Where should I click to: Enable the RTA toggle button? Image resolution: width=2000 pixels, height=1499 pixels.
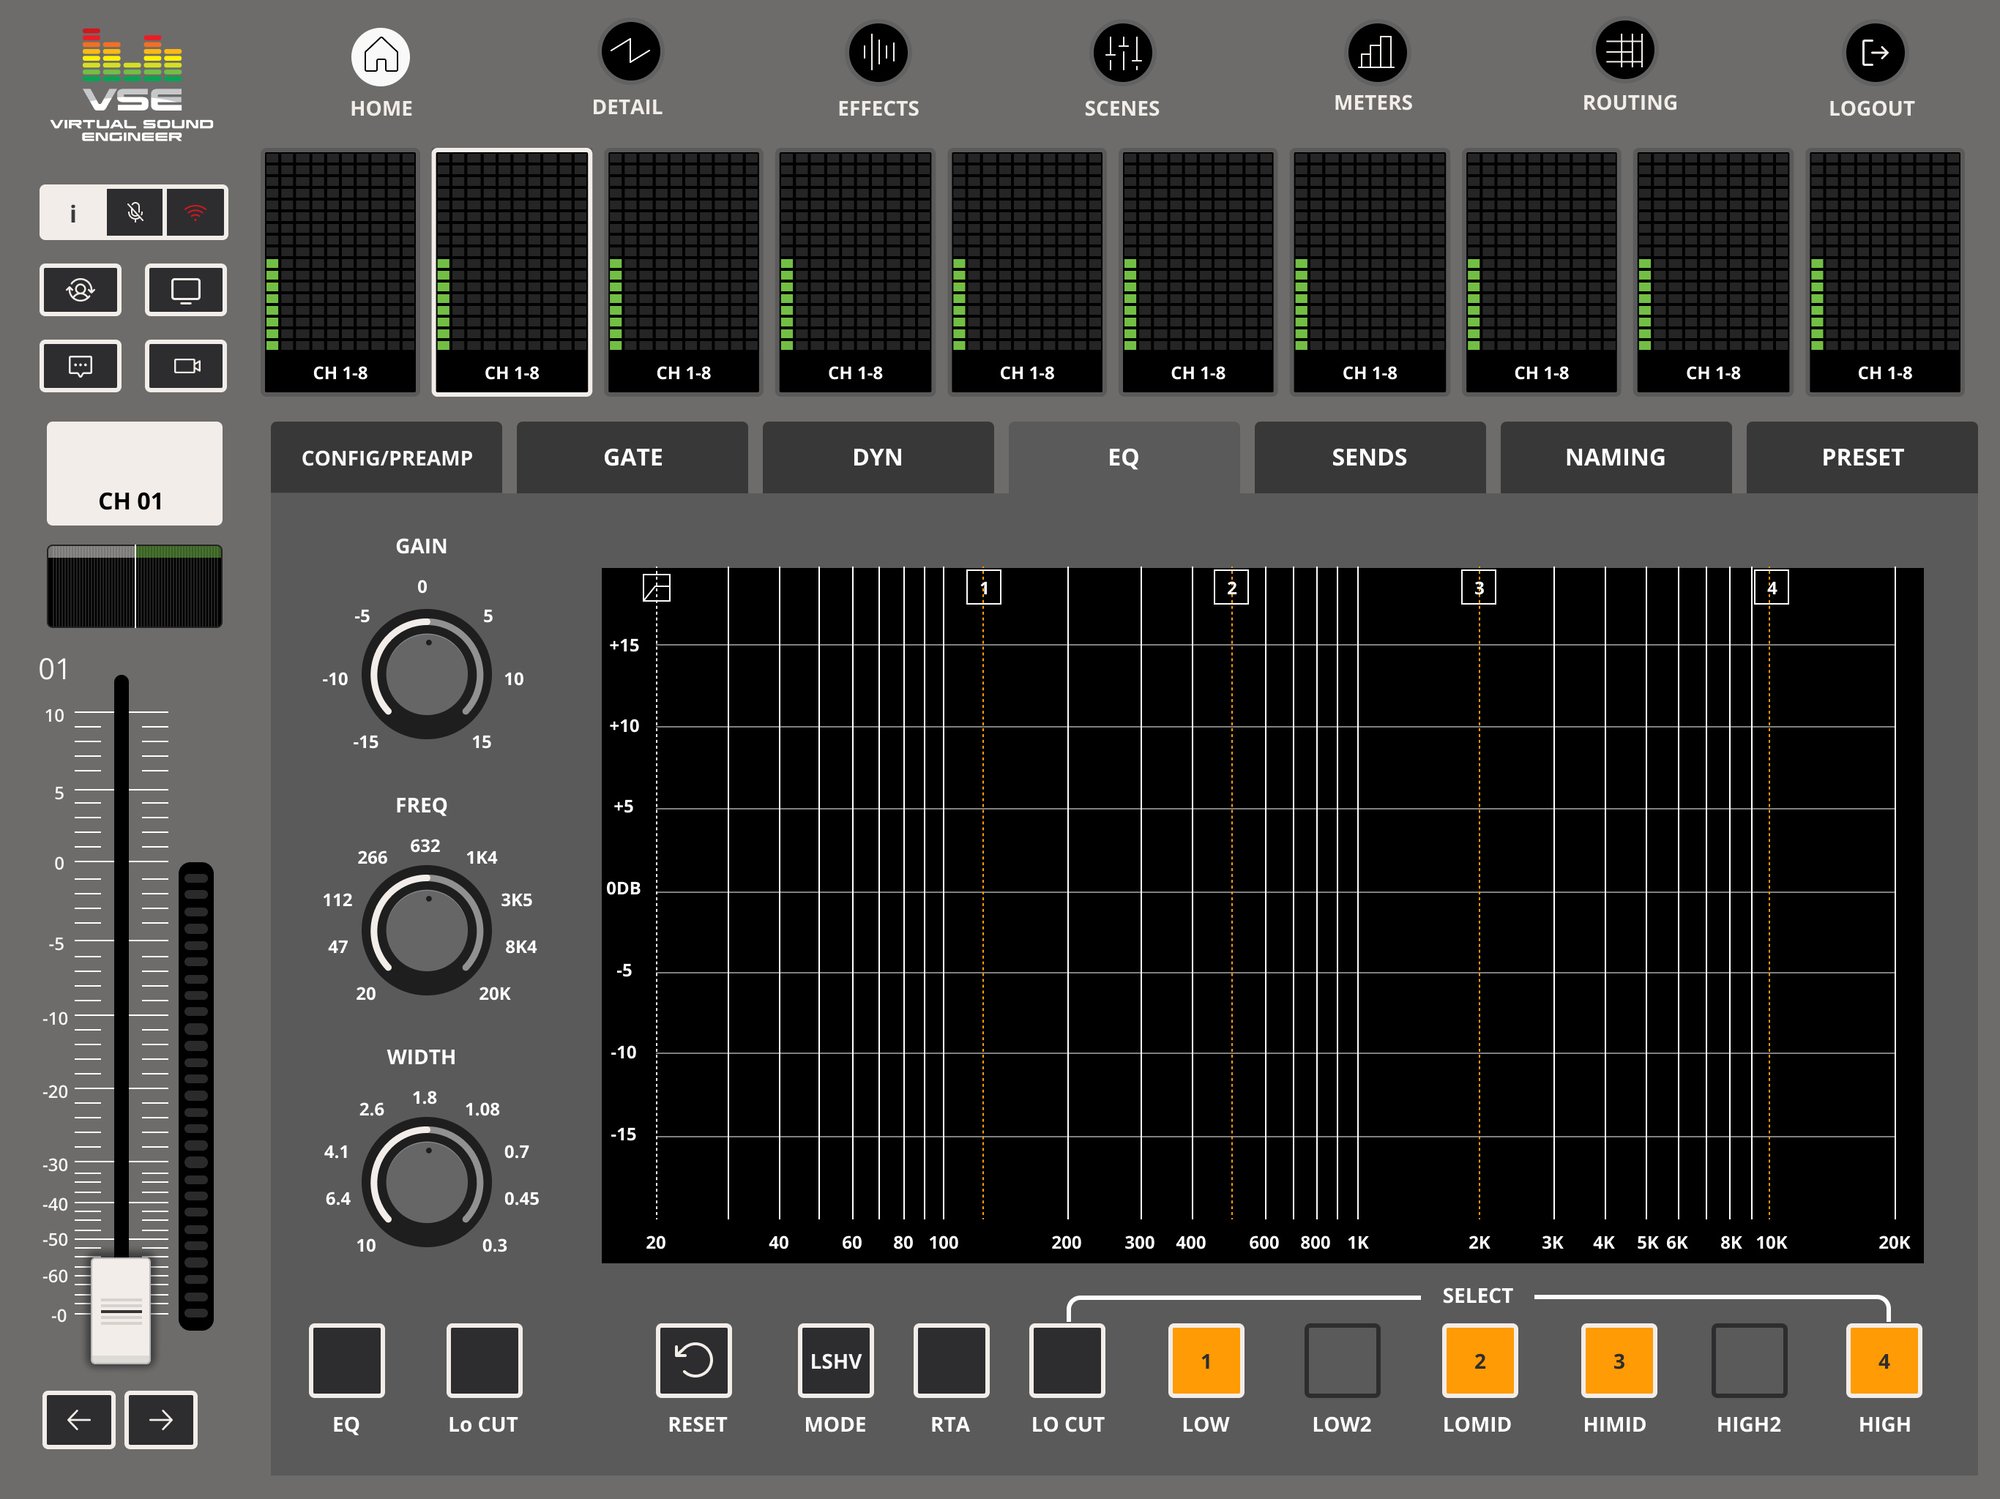click(x=950, y=1360)
